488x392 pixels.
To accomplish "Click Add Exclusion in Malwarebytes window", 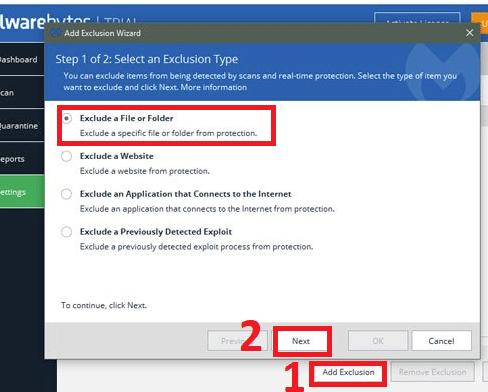I will pyautogui.click(x=348, y=372).
